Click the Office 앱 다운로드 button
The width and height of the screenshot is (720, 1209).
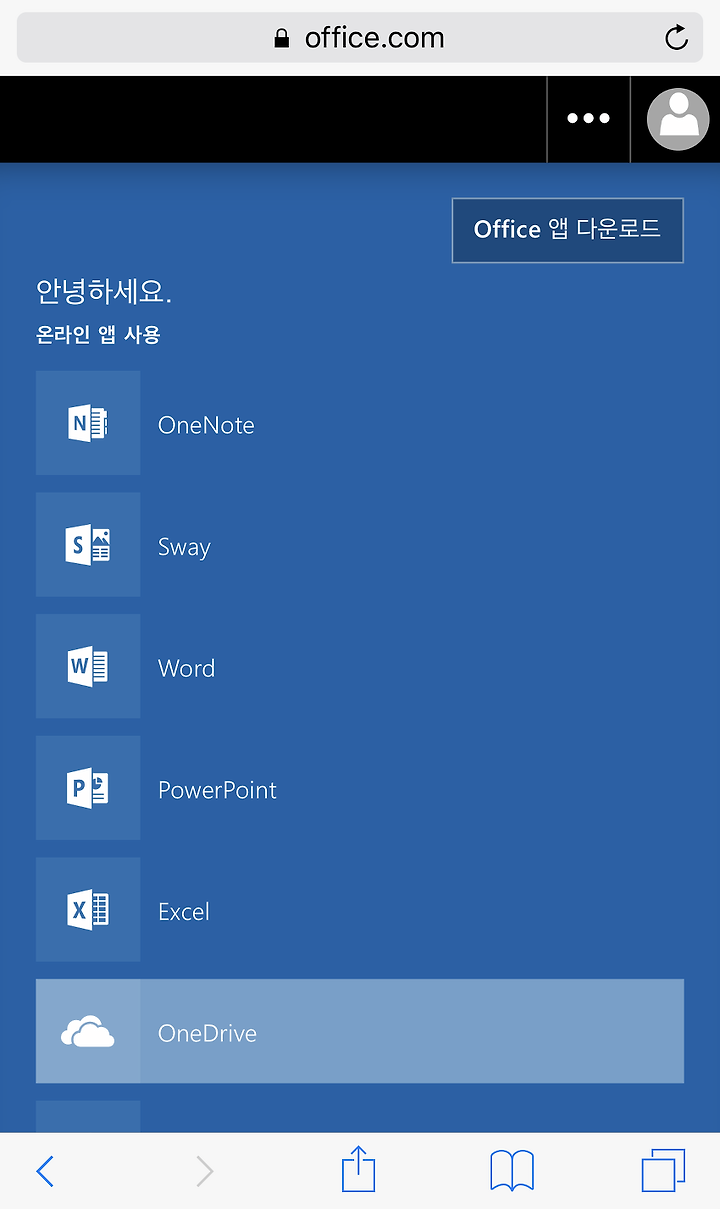[567, 230]
